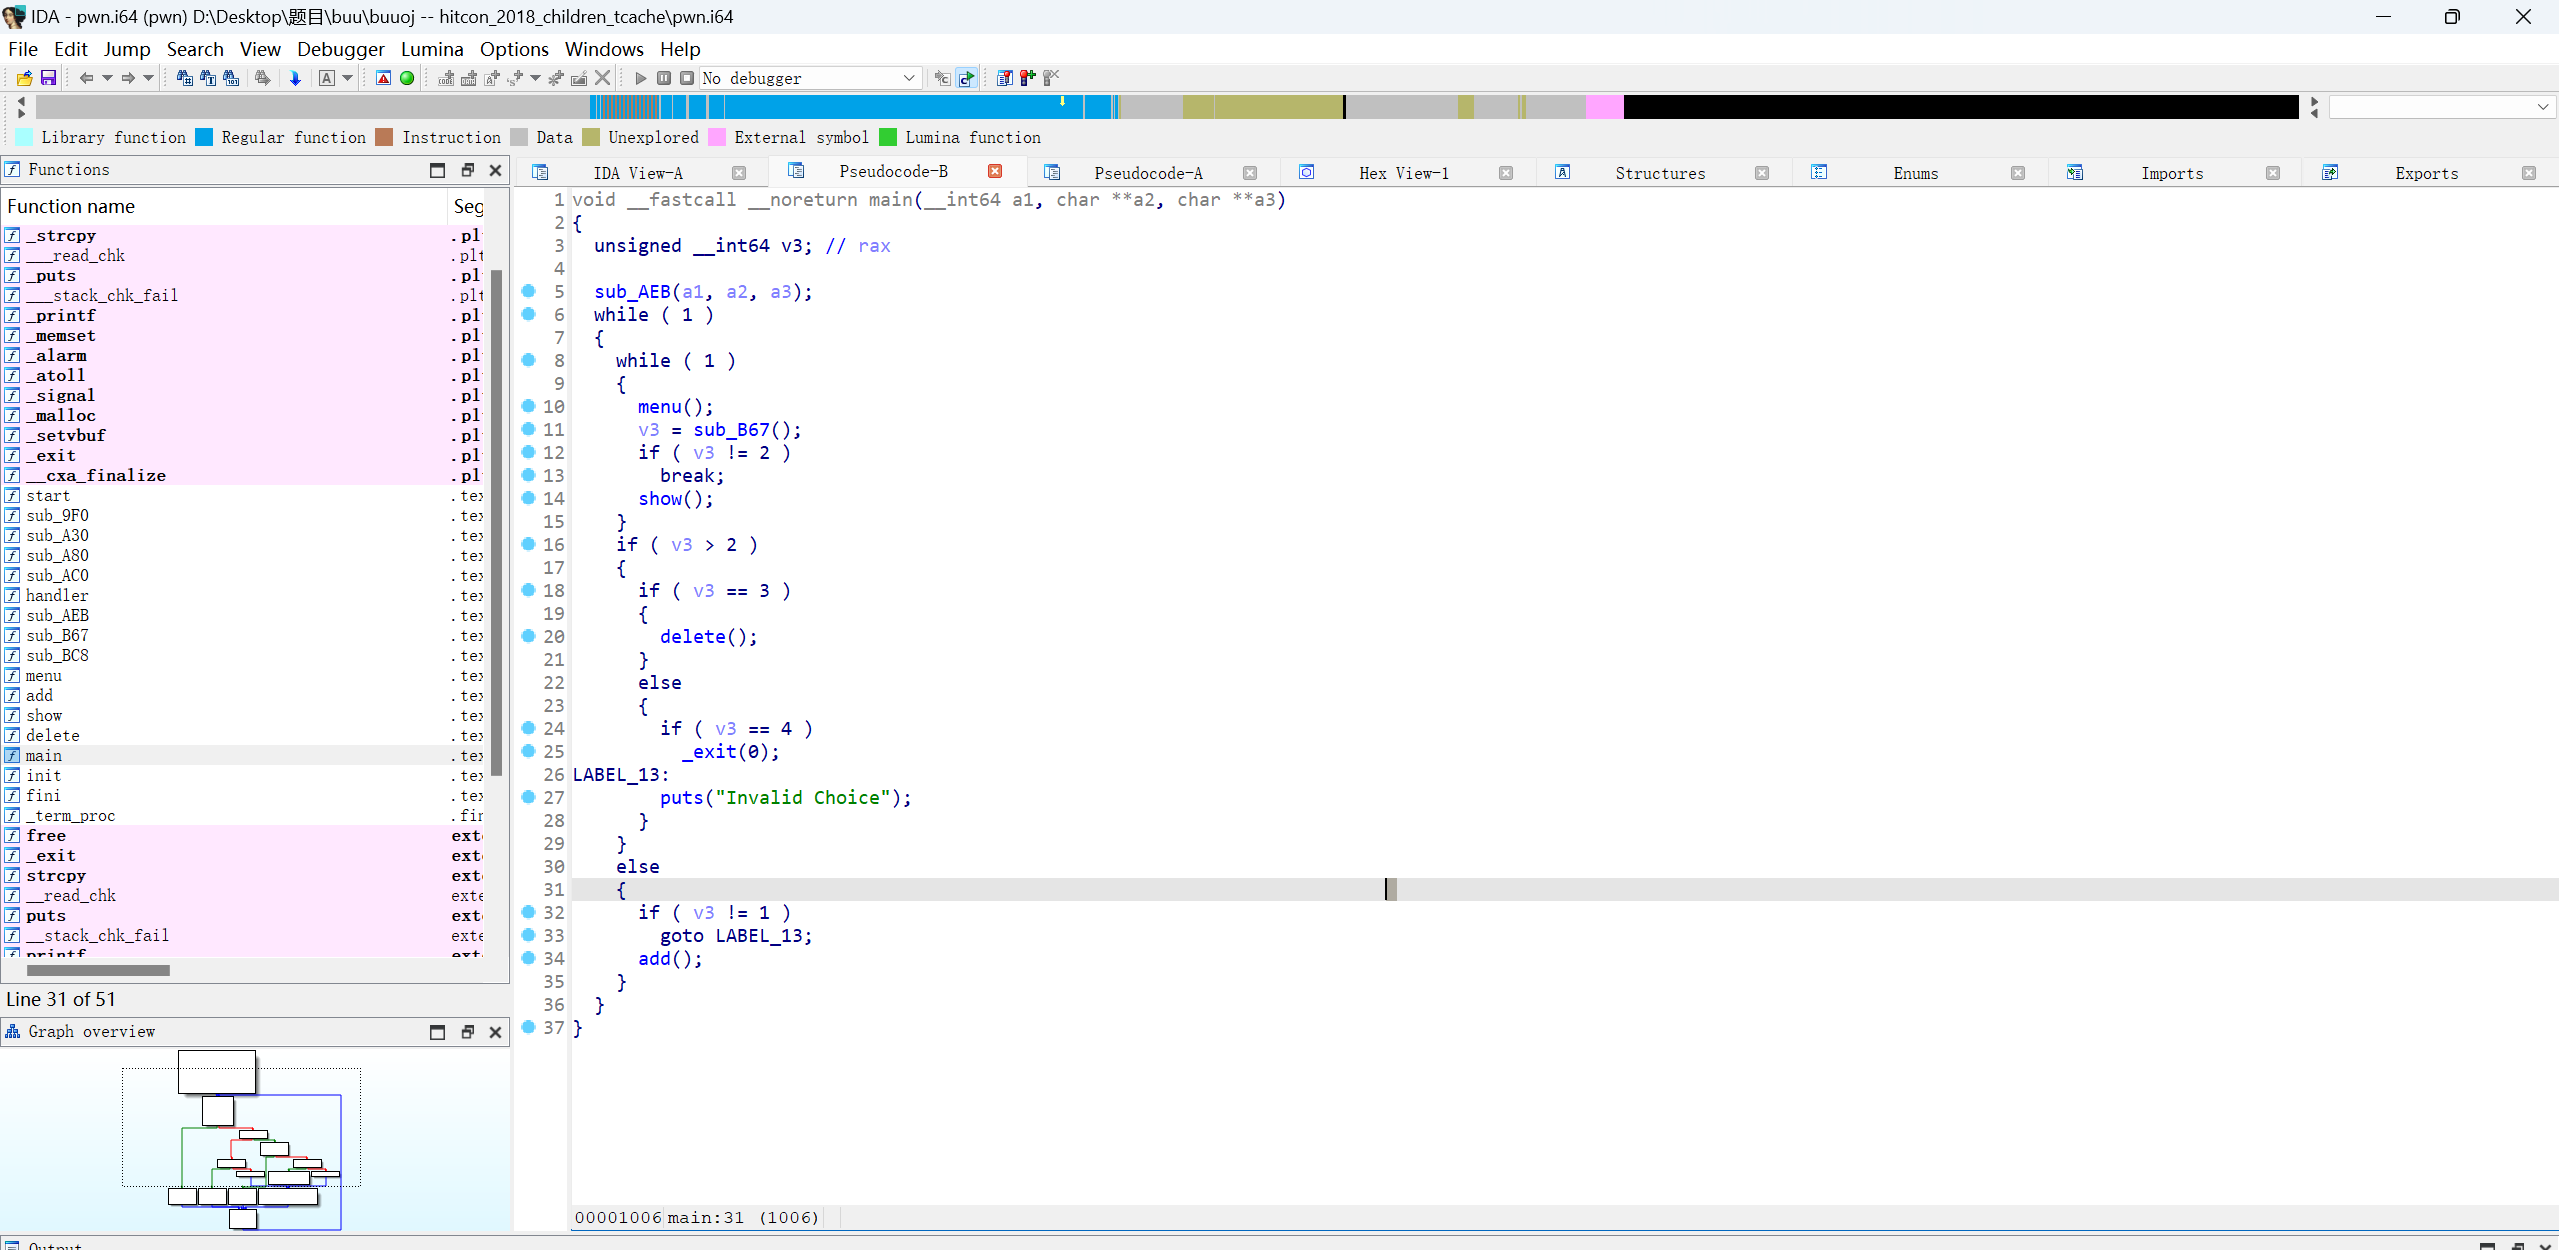Click the text search binoculars icon
The width and height of the screenshot is (2559, 1250).
[x=208, y=78]
